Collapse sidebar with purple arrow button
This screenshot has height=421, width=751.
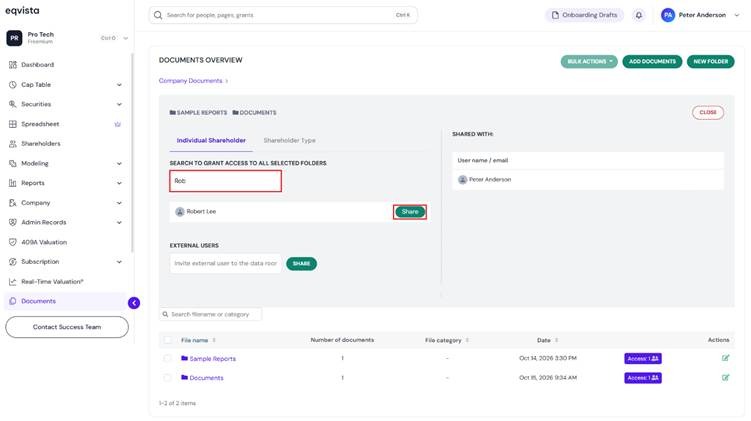(134, 303)
